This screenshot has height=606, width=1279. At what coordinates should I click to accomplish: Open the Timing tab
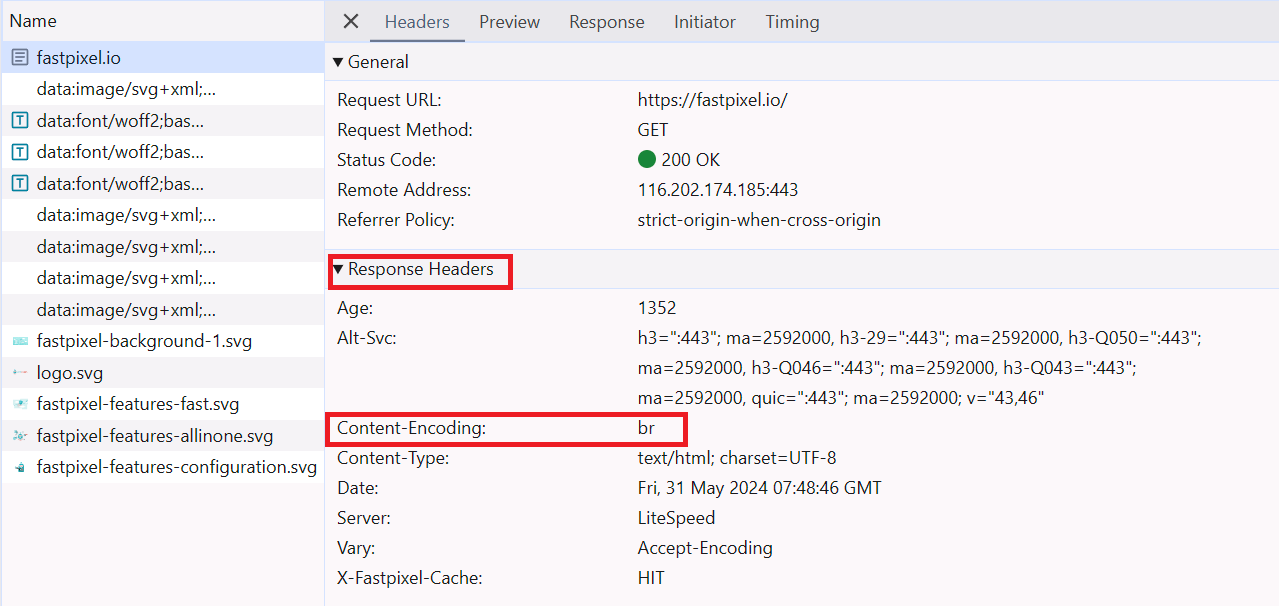tap(792, 22)
